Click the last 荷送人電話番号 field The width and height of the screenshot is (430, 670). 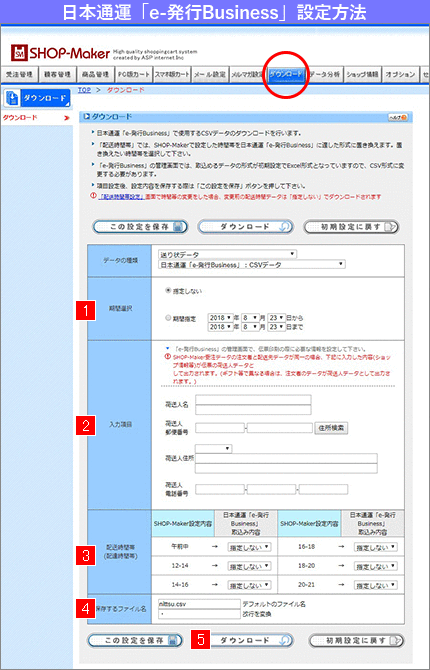[x=323, y=489]
